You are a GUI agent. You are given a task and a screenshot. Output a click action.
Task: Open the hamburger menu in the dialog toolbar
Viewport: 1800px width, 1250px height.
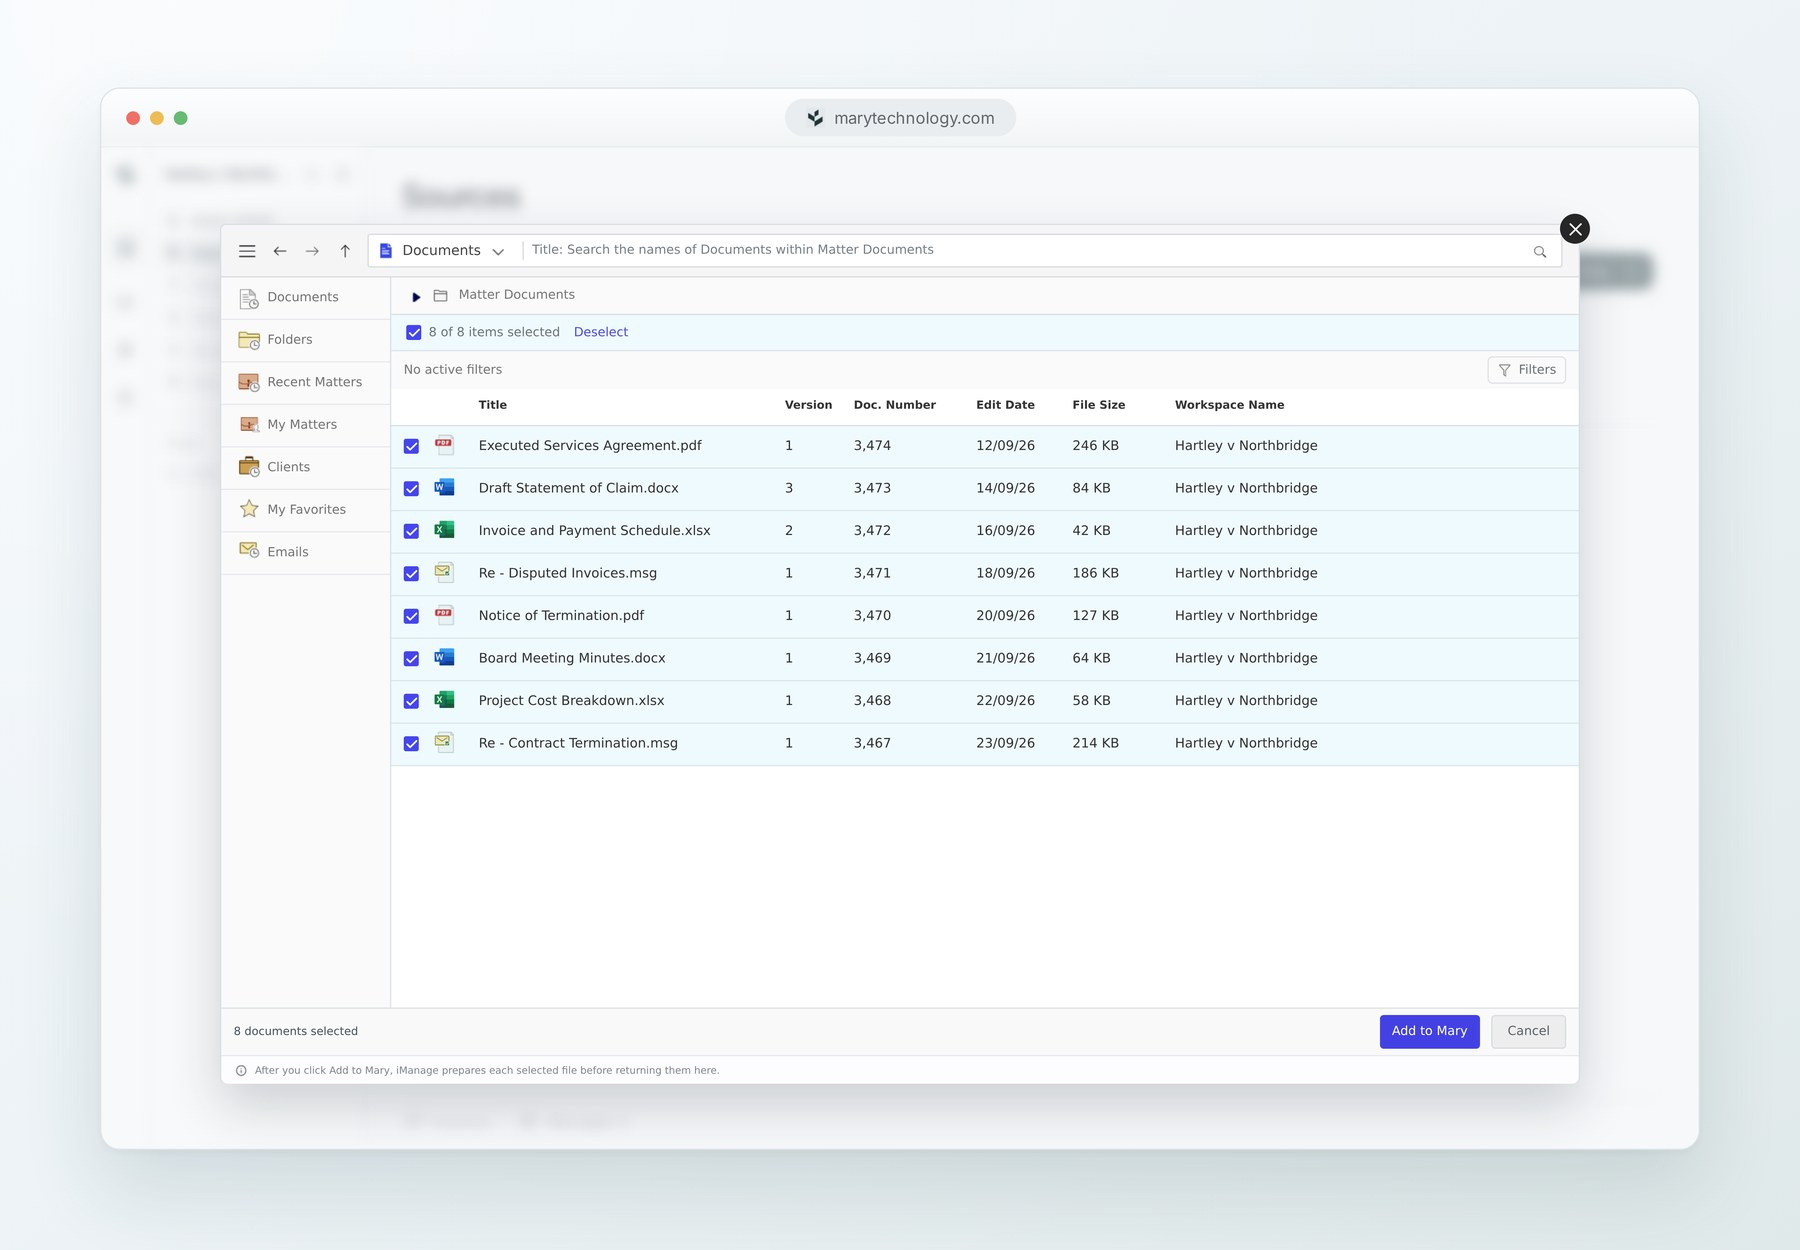pyautogui.click(x=247, y=251)
